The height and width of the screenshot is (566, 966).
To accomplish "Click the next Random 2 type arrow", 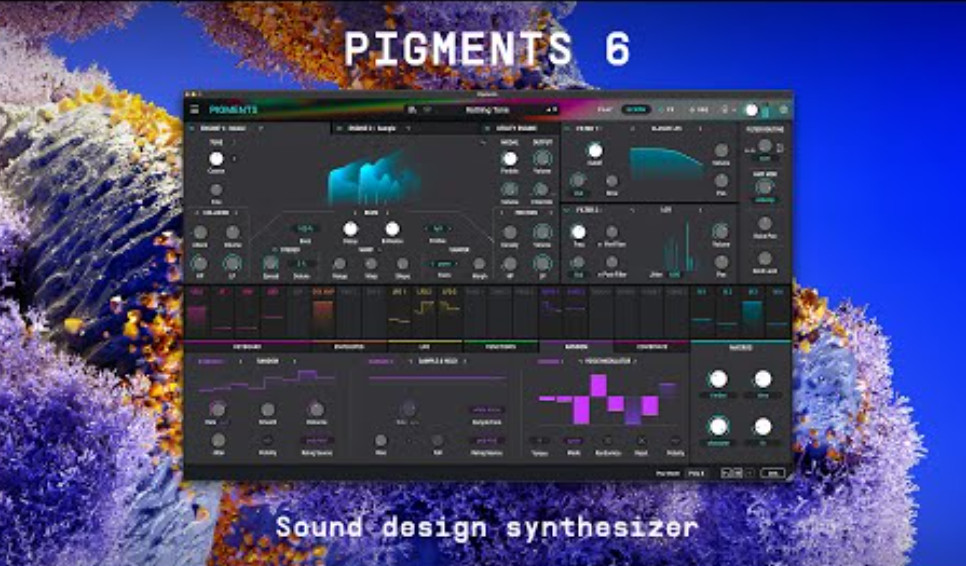I will click(x=465, y=361).
